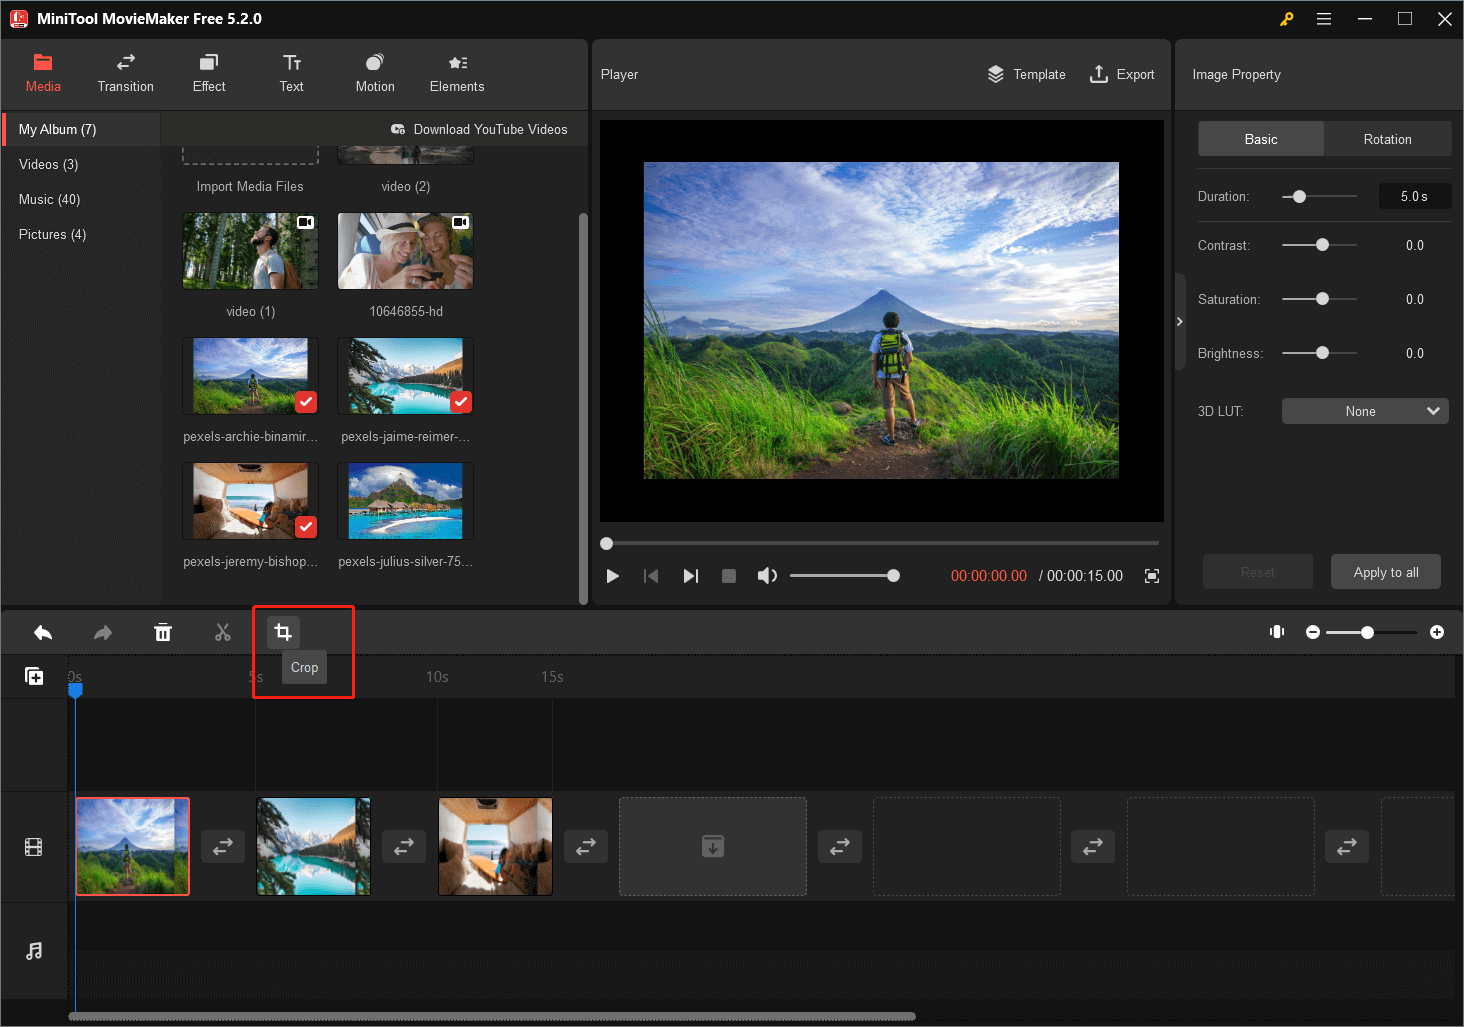The width and height of the screenshot is (1464, 1027).
Task: Click the Split (scissors) icon
Action: click(x=222, y=632)
